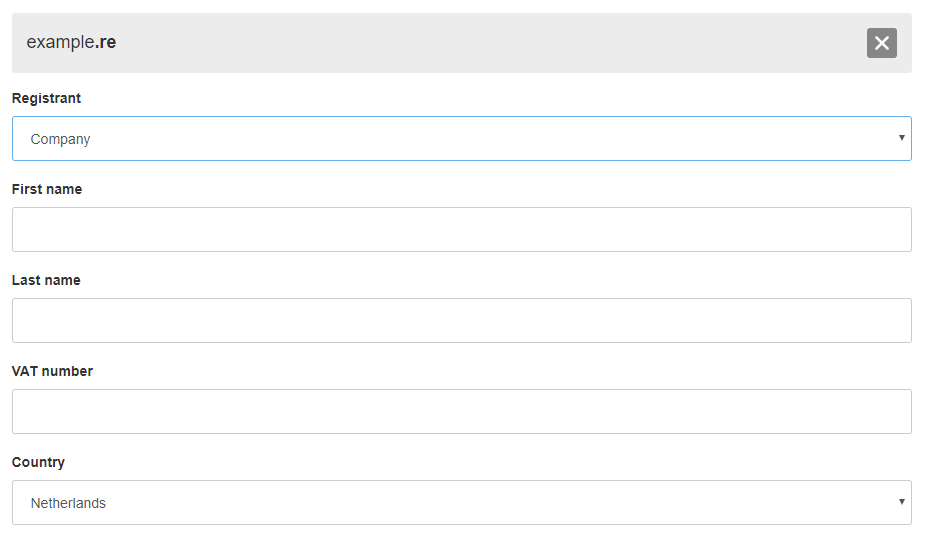
Task: Click the Registrant dropdown arrow
Action: [x=901, y=138]
